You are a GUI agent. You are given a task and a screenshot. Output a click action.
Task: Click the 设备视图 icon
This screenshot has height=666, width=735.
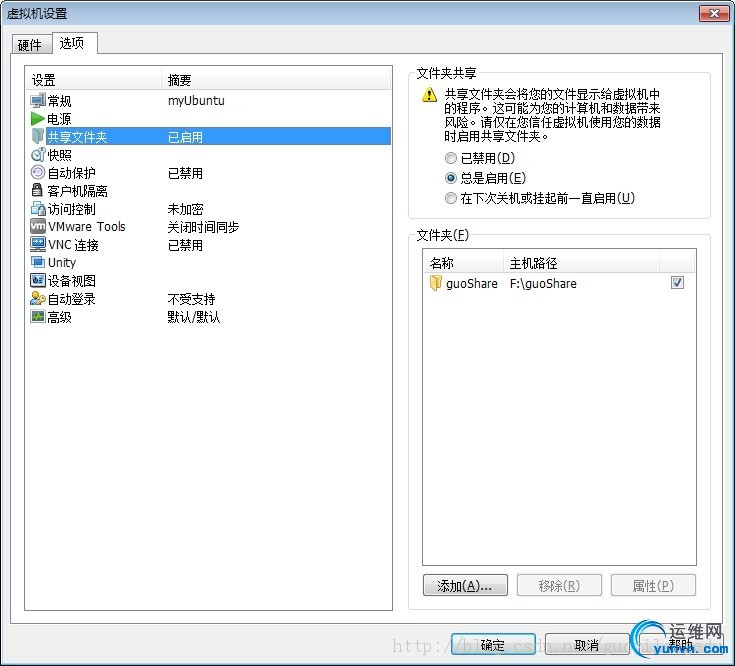point(38,280)
